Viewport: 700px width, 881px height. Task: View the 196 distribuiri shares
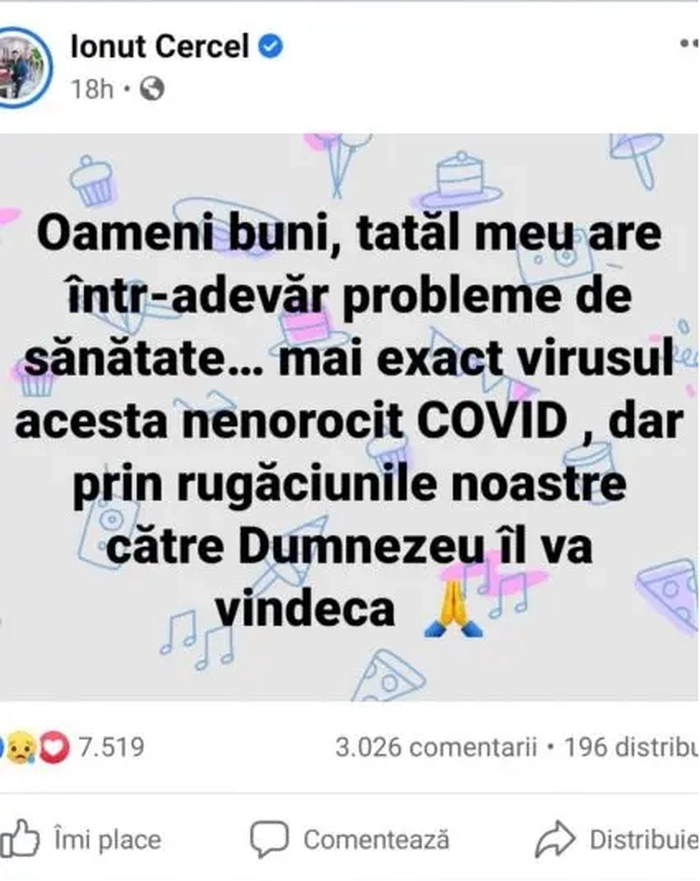coord(632,748)
